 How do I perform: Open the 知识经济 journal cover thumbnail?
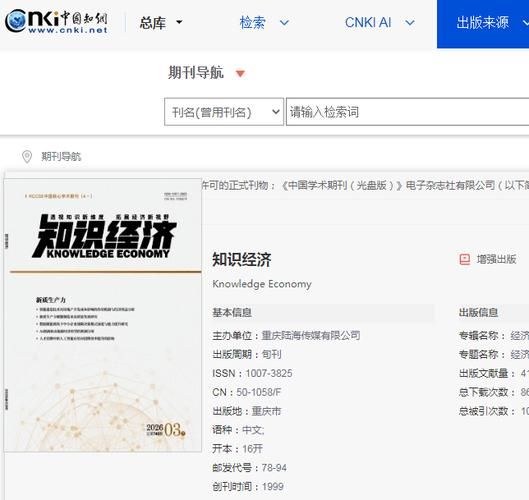[103, 315]
